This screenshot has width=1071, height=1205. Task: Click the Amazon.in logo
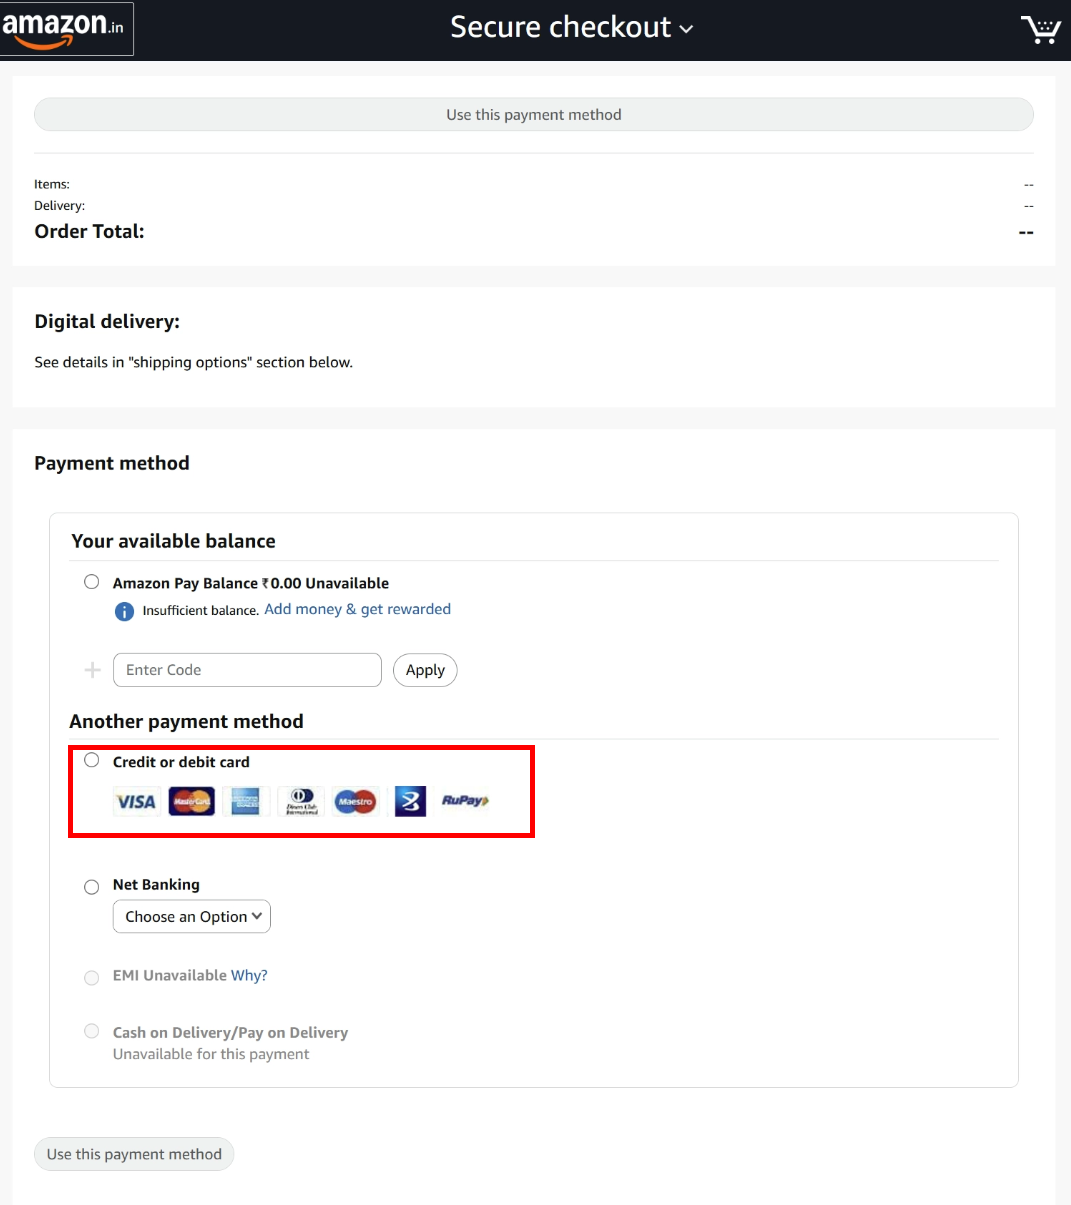tap(65, 28)
